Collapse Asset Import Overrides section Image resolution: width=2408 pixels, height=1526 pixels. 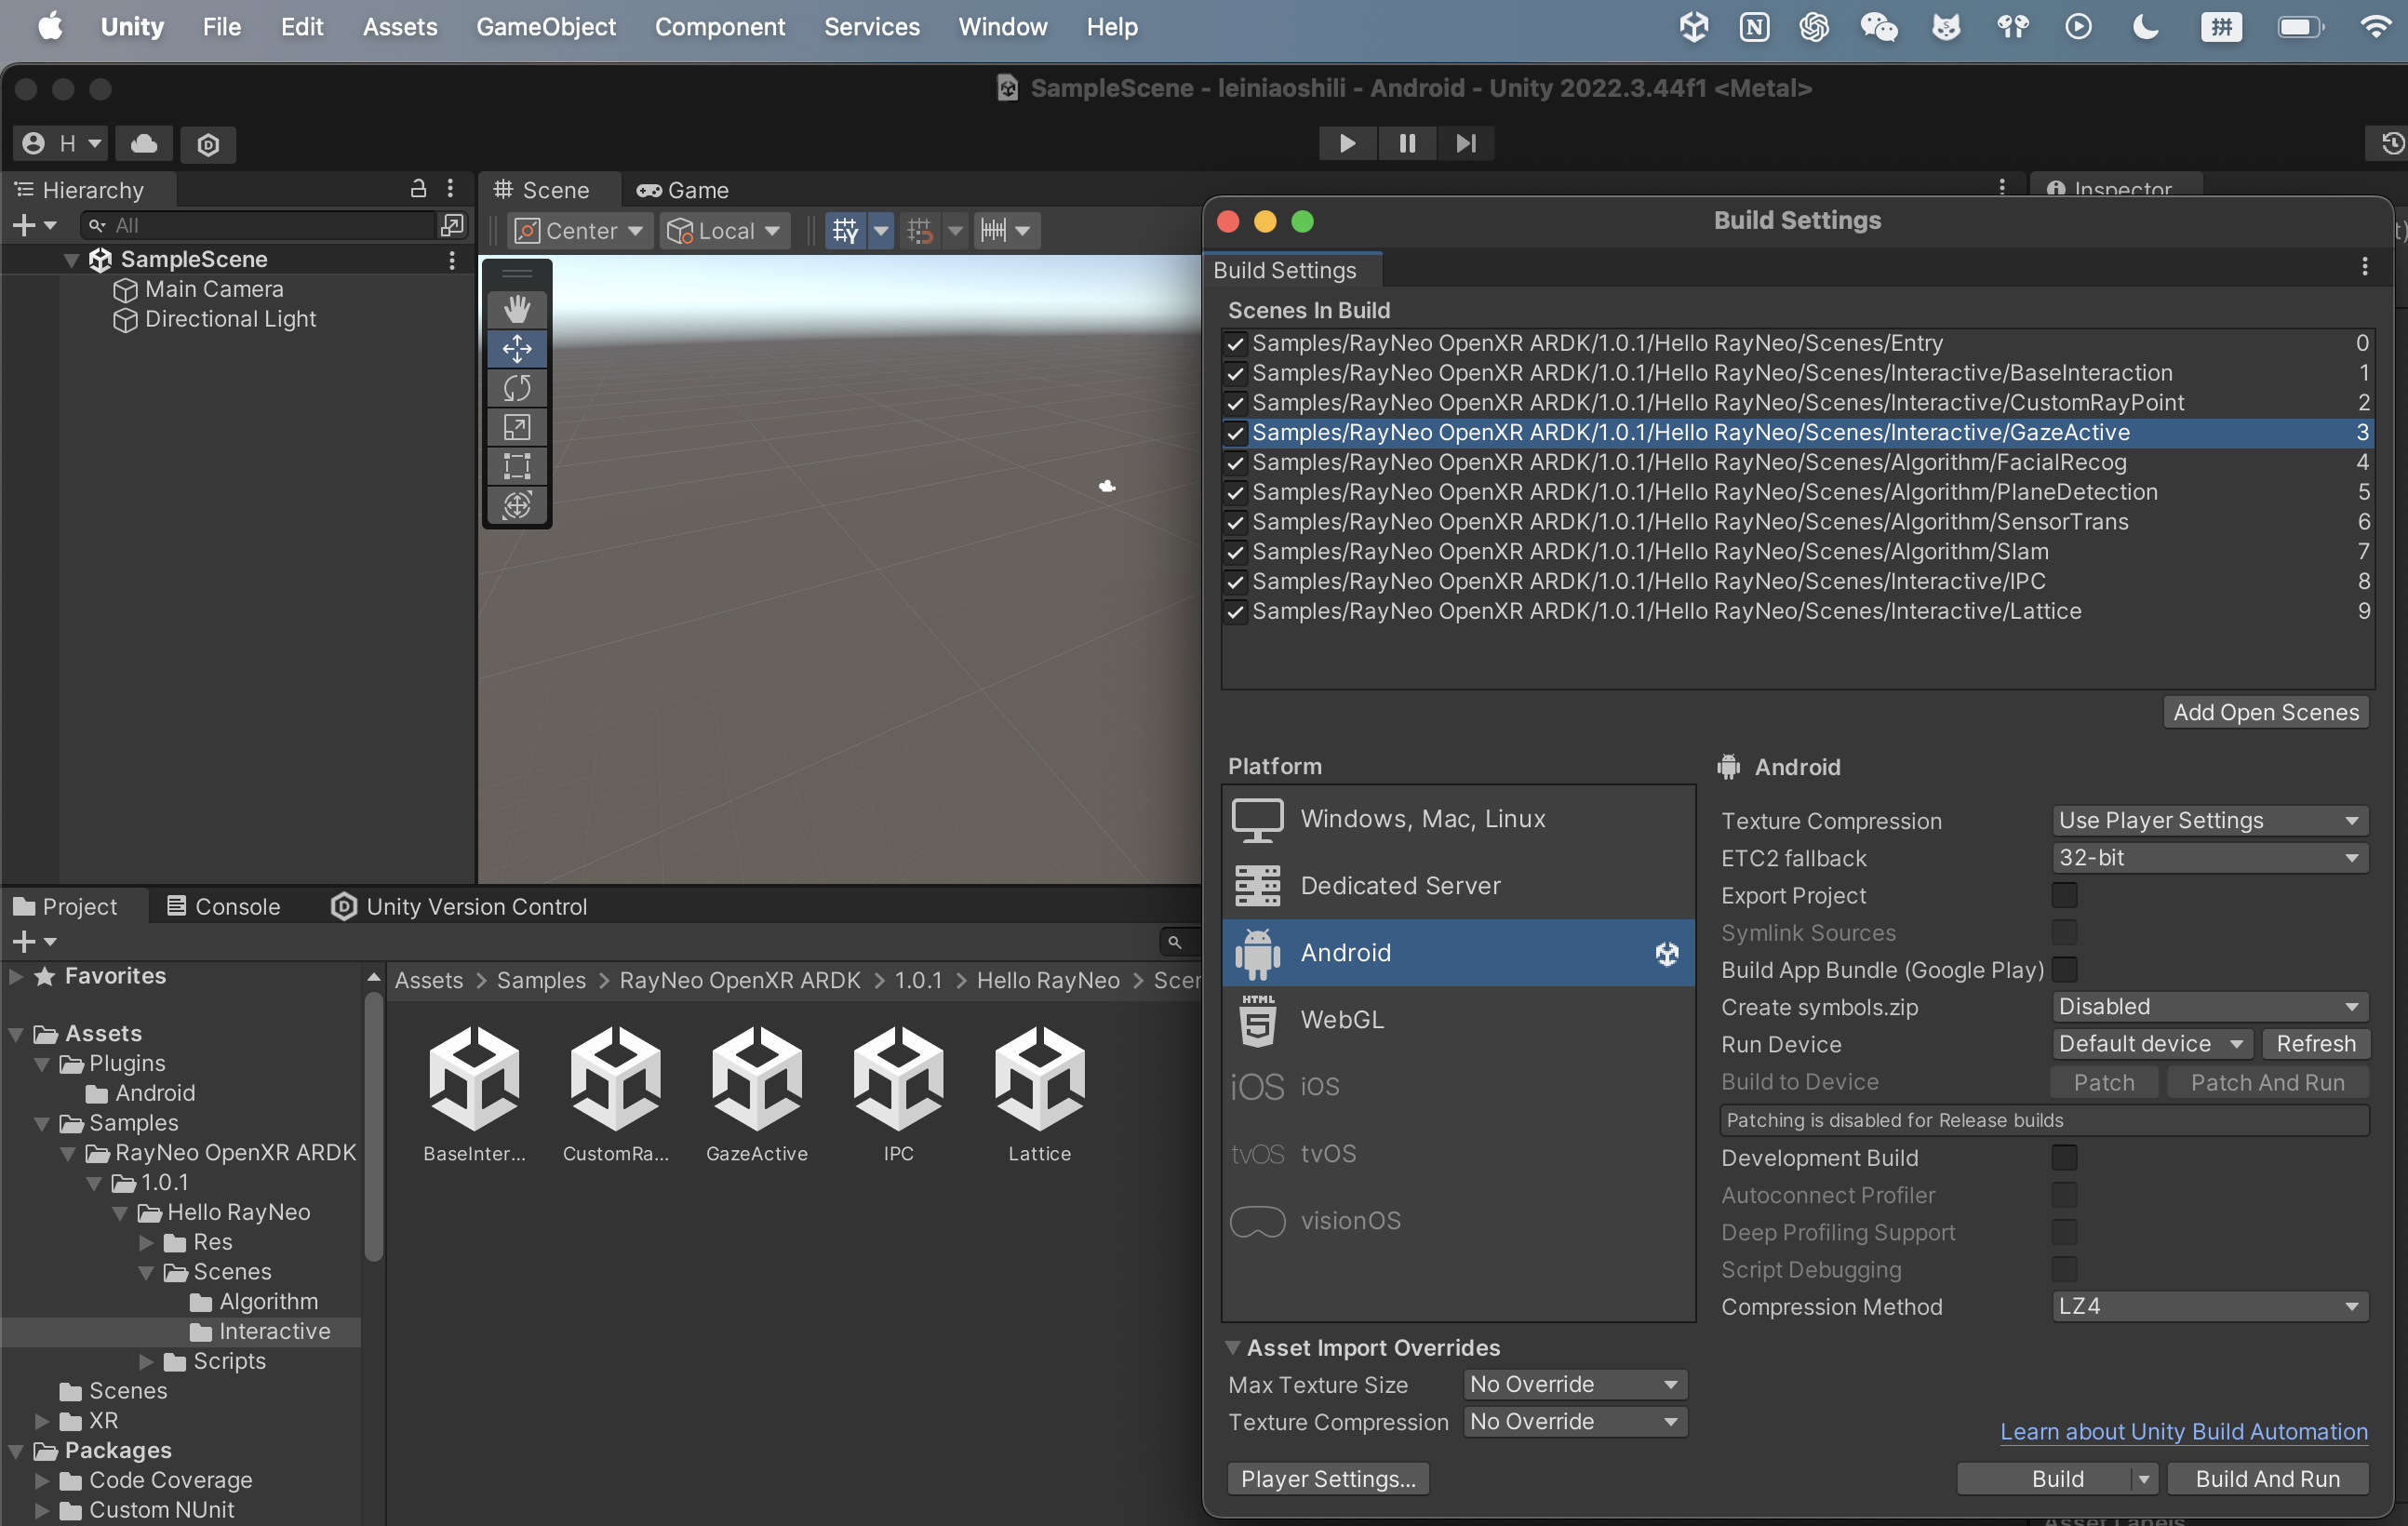tap(1233, 1347)
